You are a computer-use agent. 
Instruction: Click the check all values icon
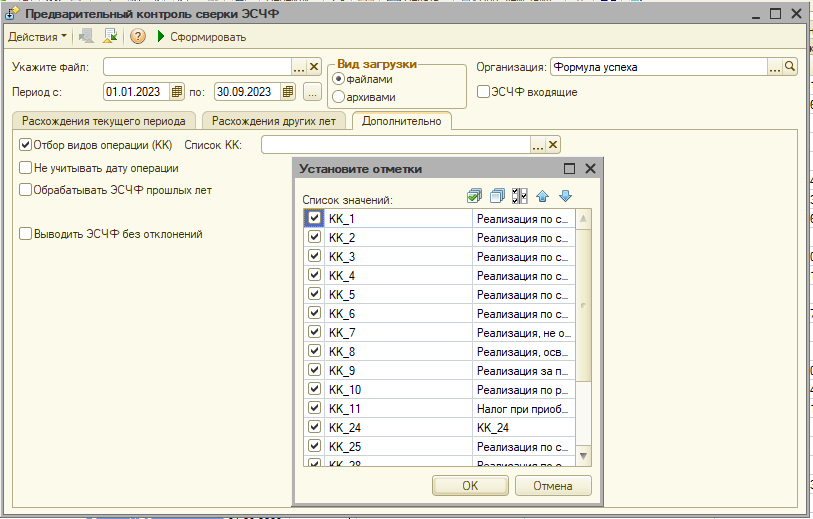pos(475,197)
